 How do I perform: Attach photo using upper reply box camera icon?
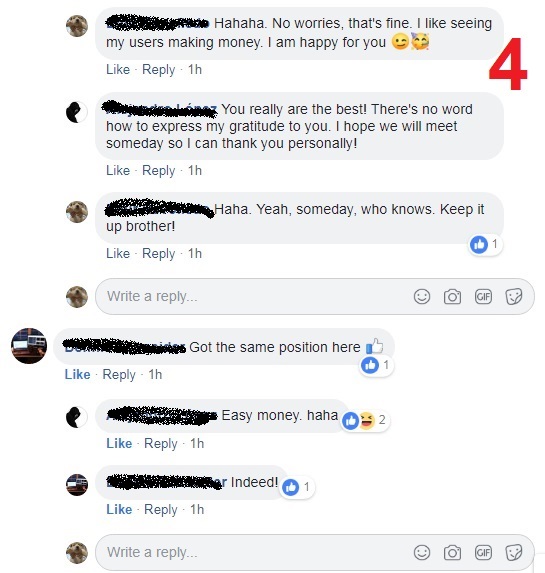(452, 296)
